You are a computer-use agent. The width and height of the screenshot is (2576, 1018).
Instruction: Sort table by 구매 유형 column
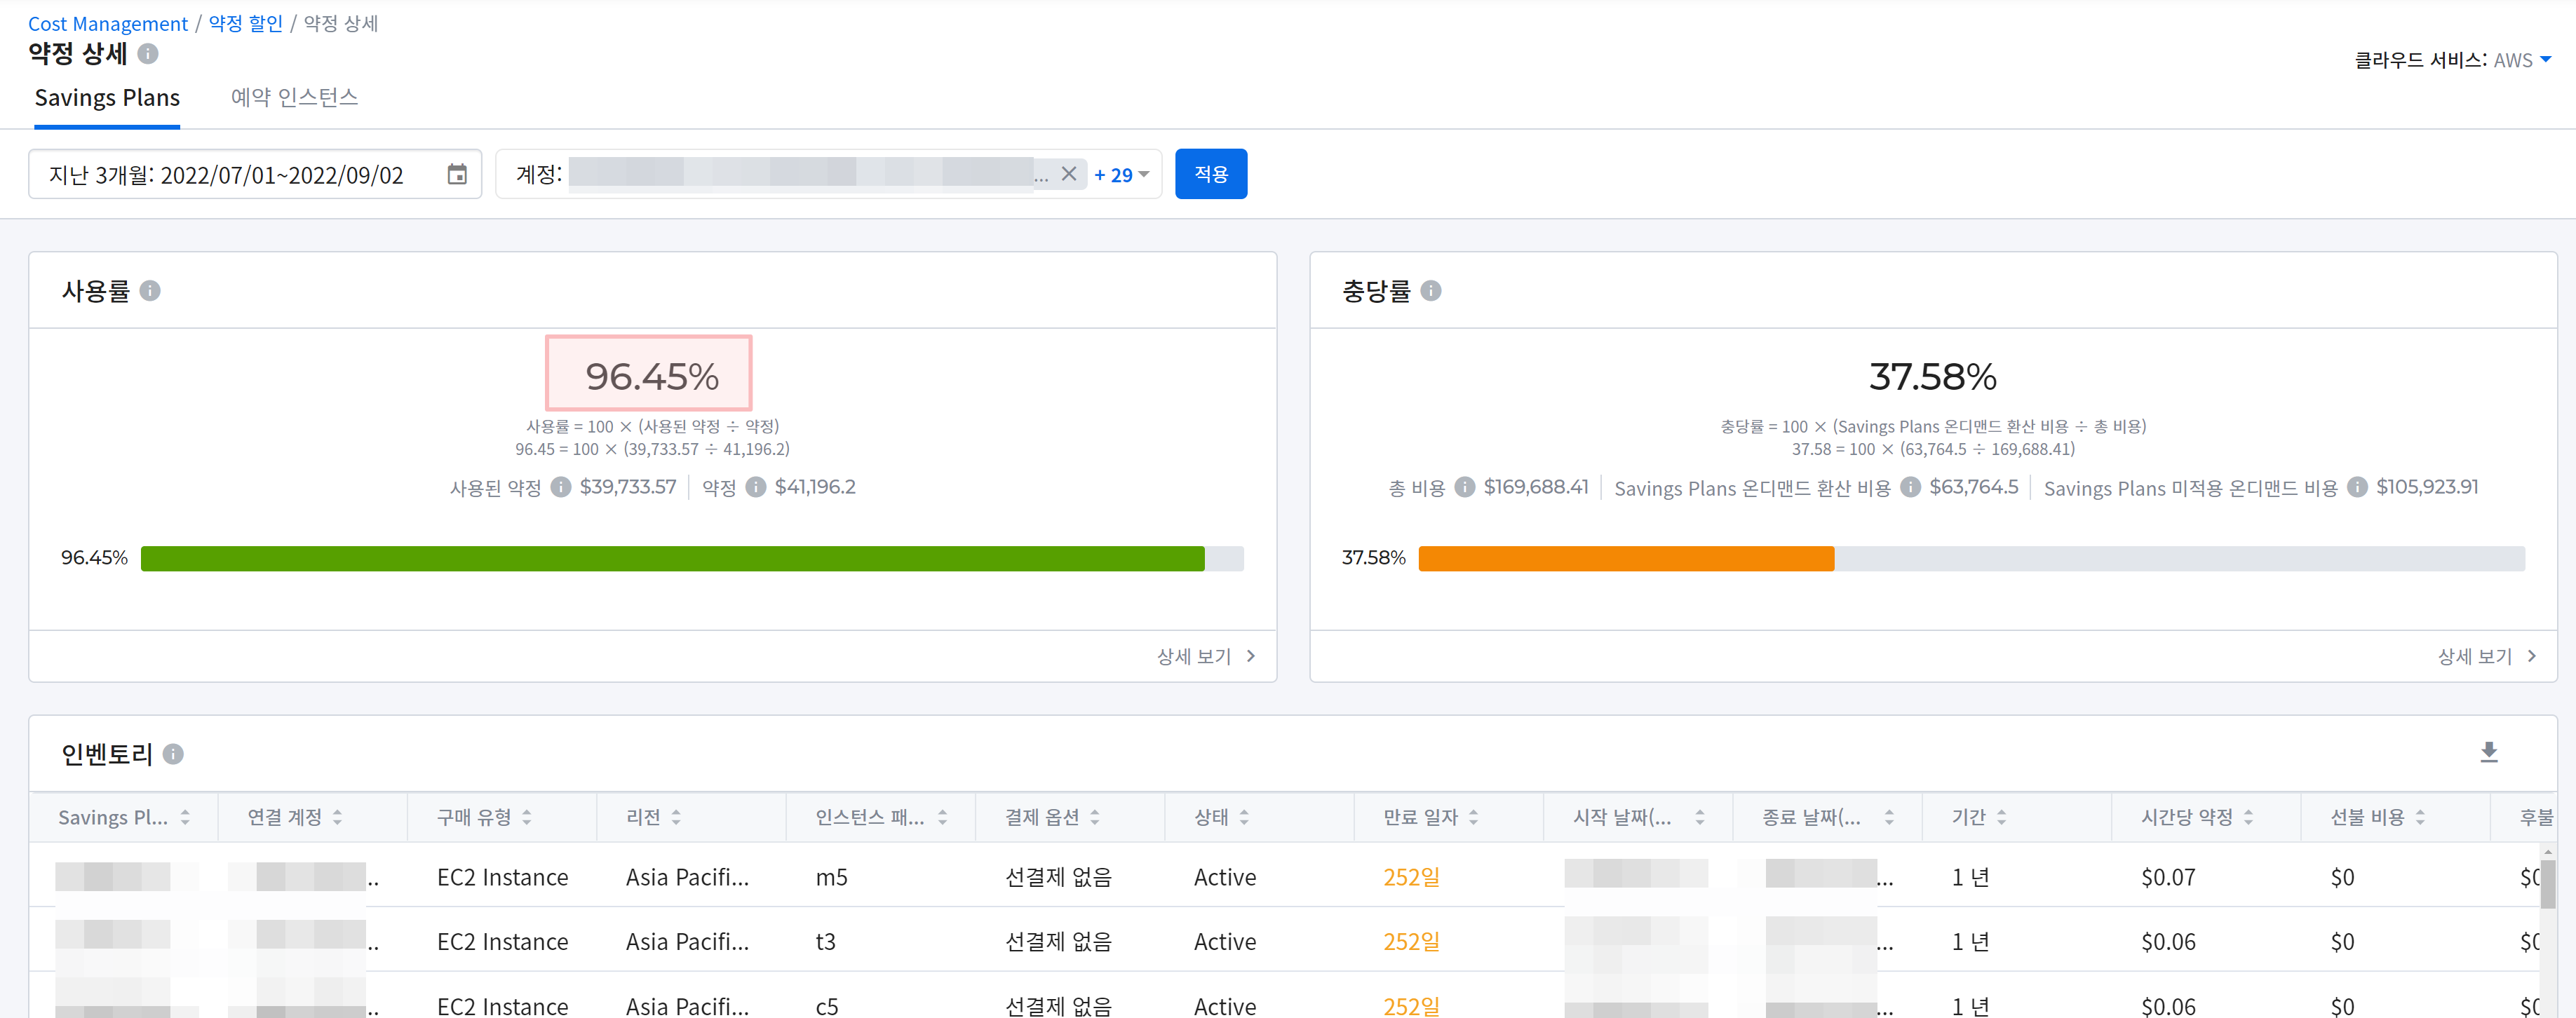[527, 817]
